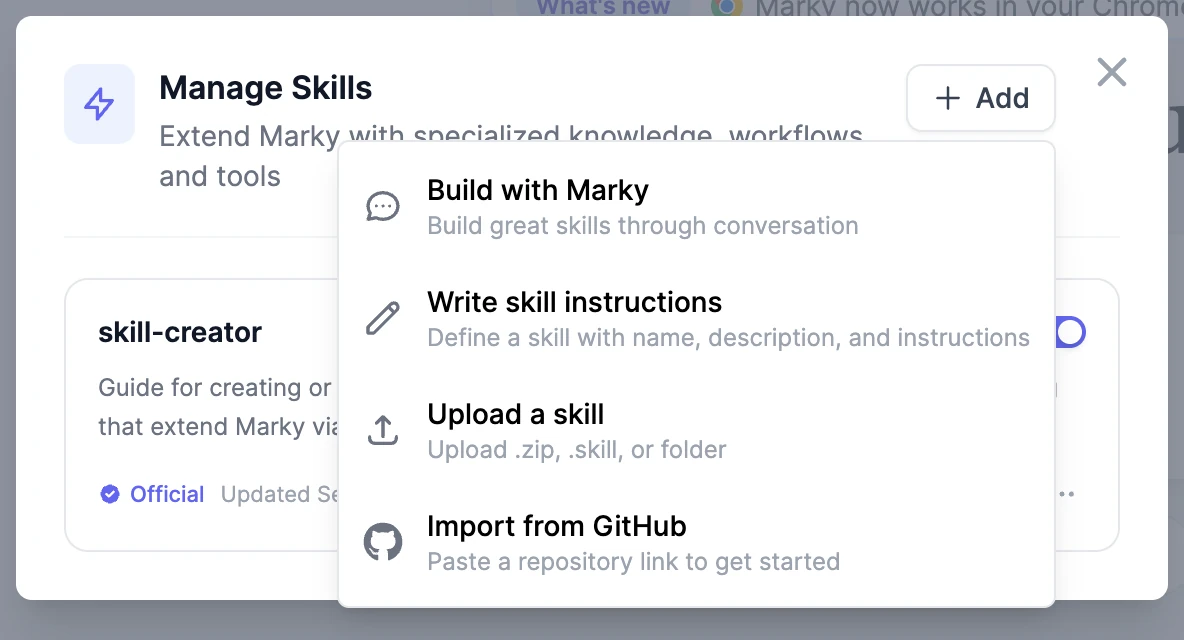
Task: Choose Import from GitHub
Action: (696, 543)
